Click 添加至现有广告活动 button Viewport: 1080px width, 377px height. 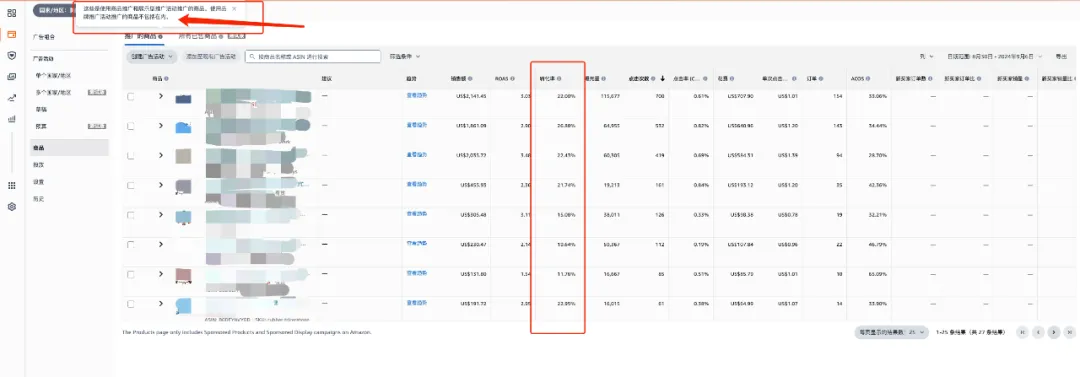click(x=211, y=57)
